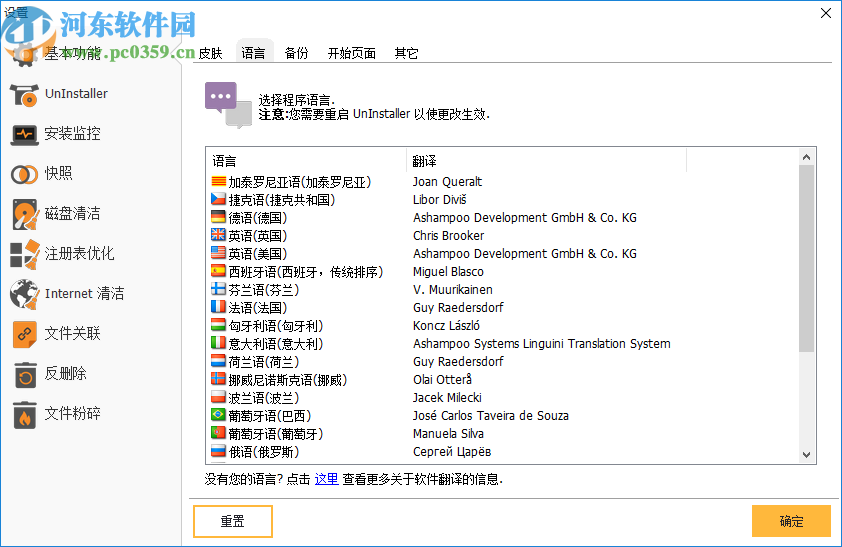Image resolution: width=842 pixels, height=547 pixels.
Task: Click the Czech flag icon
Action: 218,199
